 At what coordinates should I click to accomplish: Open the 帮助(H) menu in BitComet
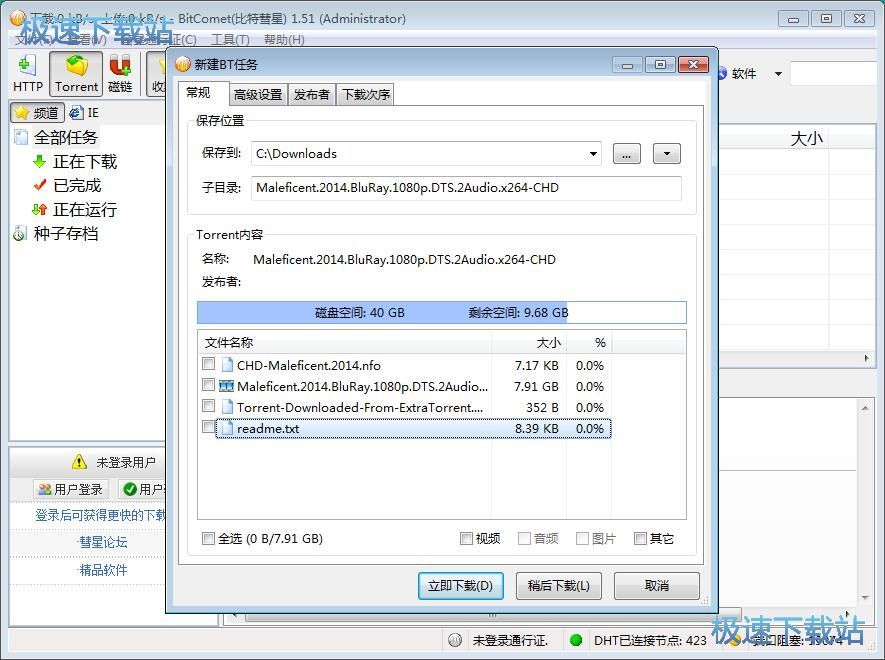click(284, 40)
